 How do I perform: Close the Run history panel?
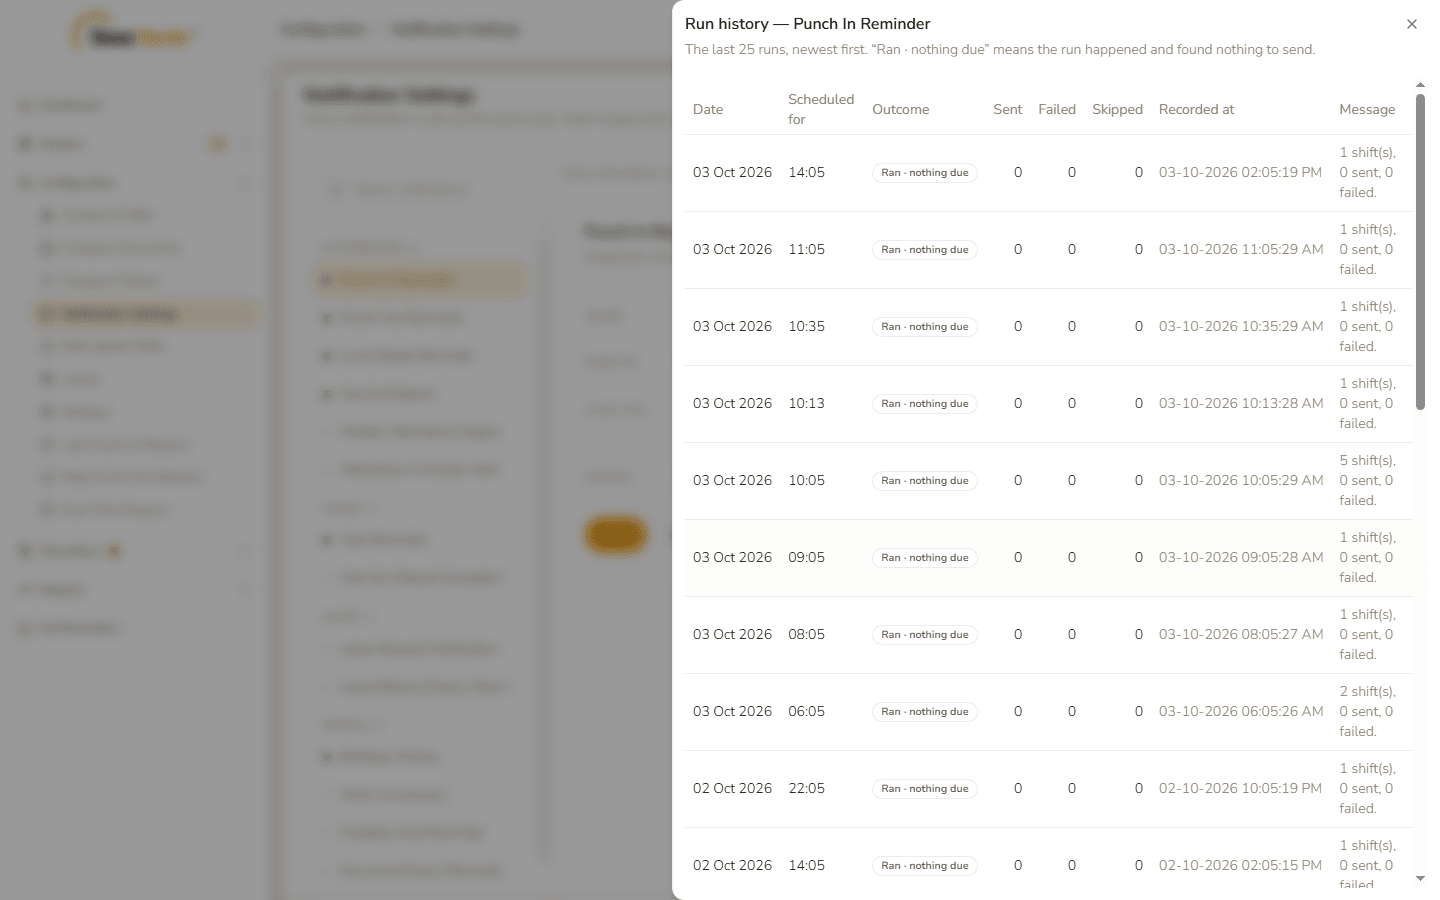[1412, 24]
